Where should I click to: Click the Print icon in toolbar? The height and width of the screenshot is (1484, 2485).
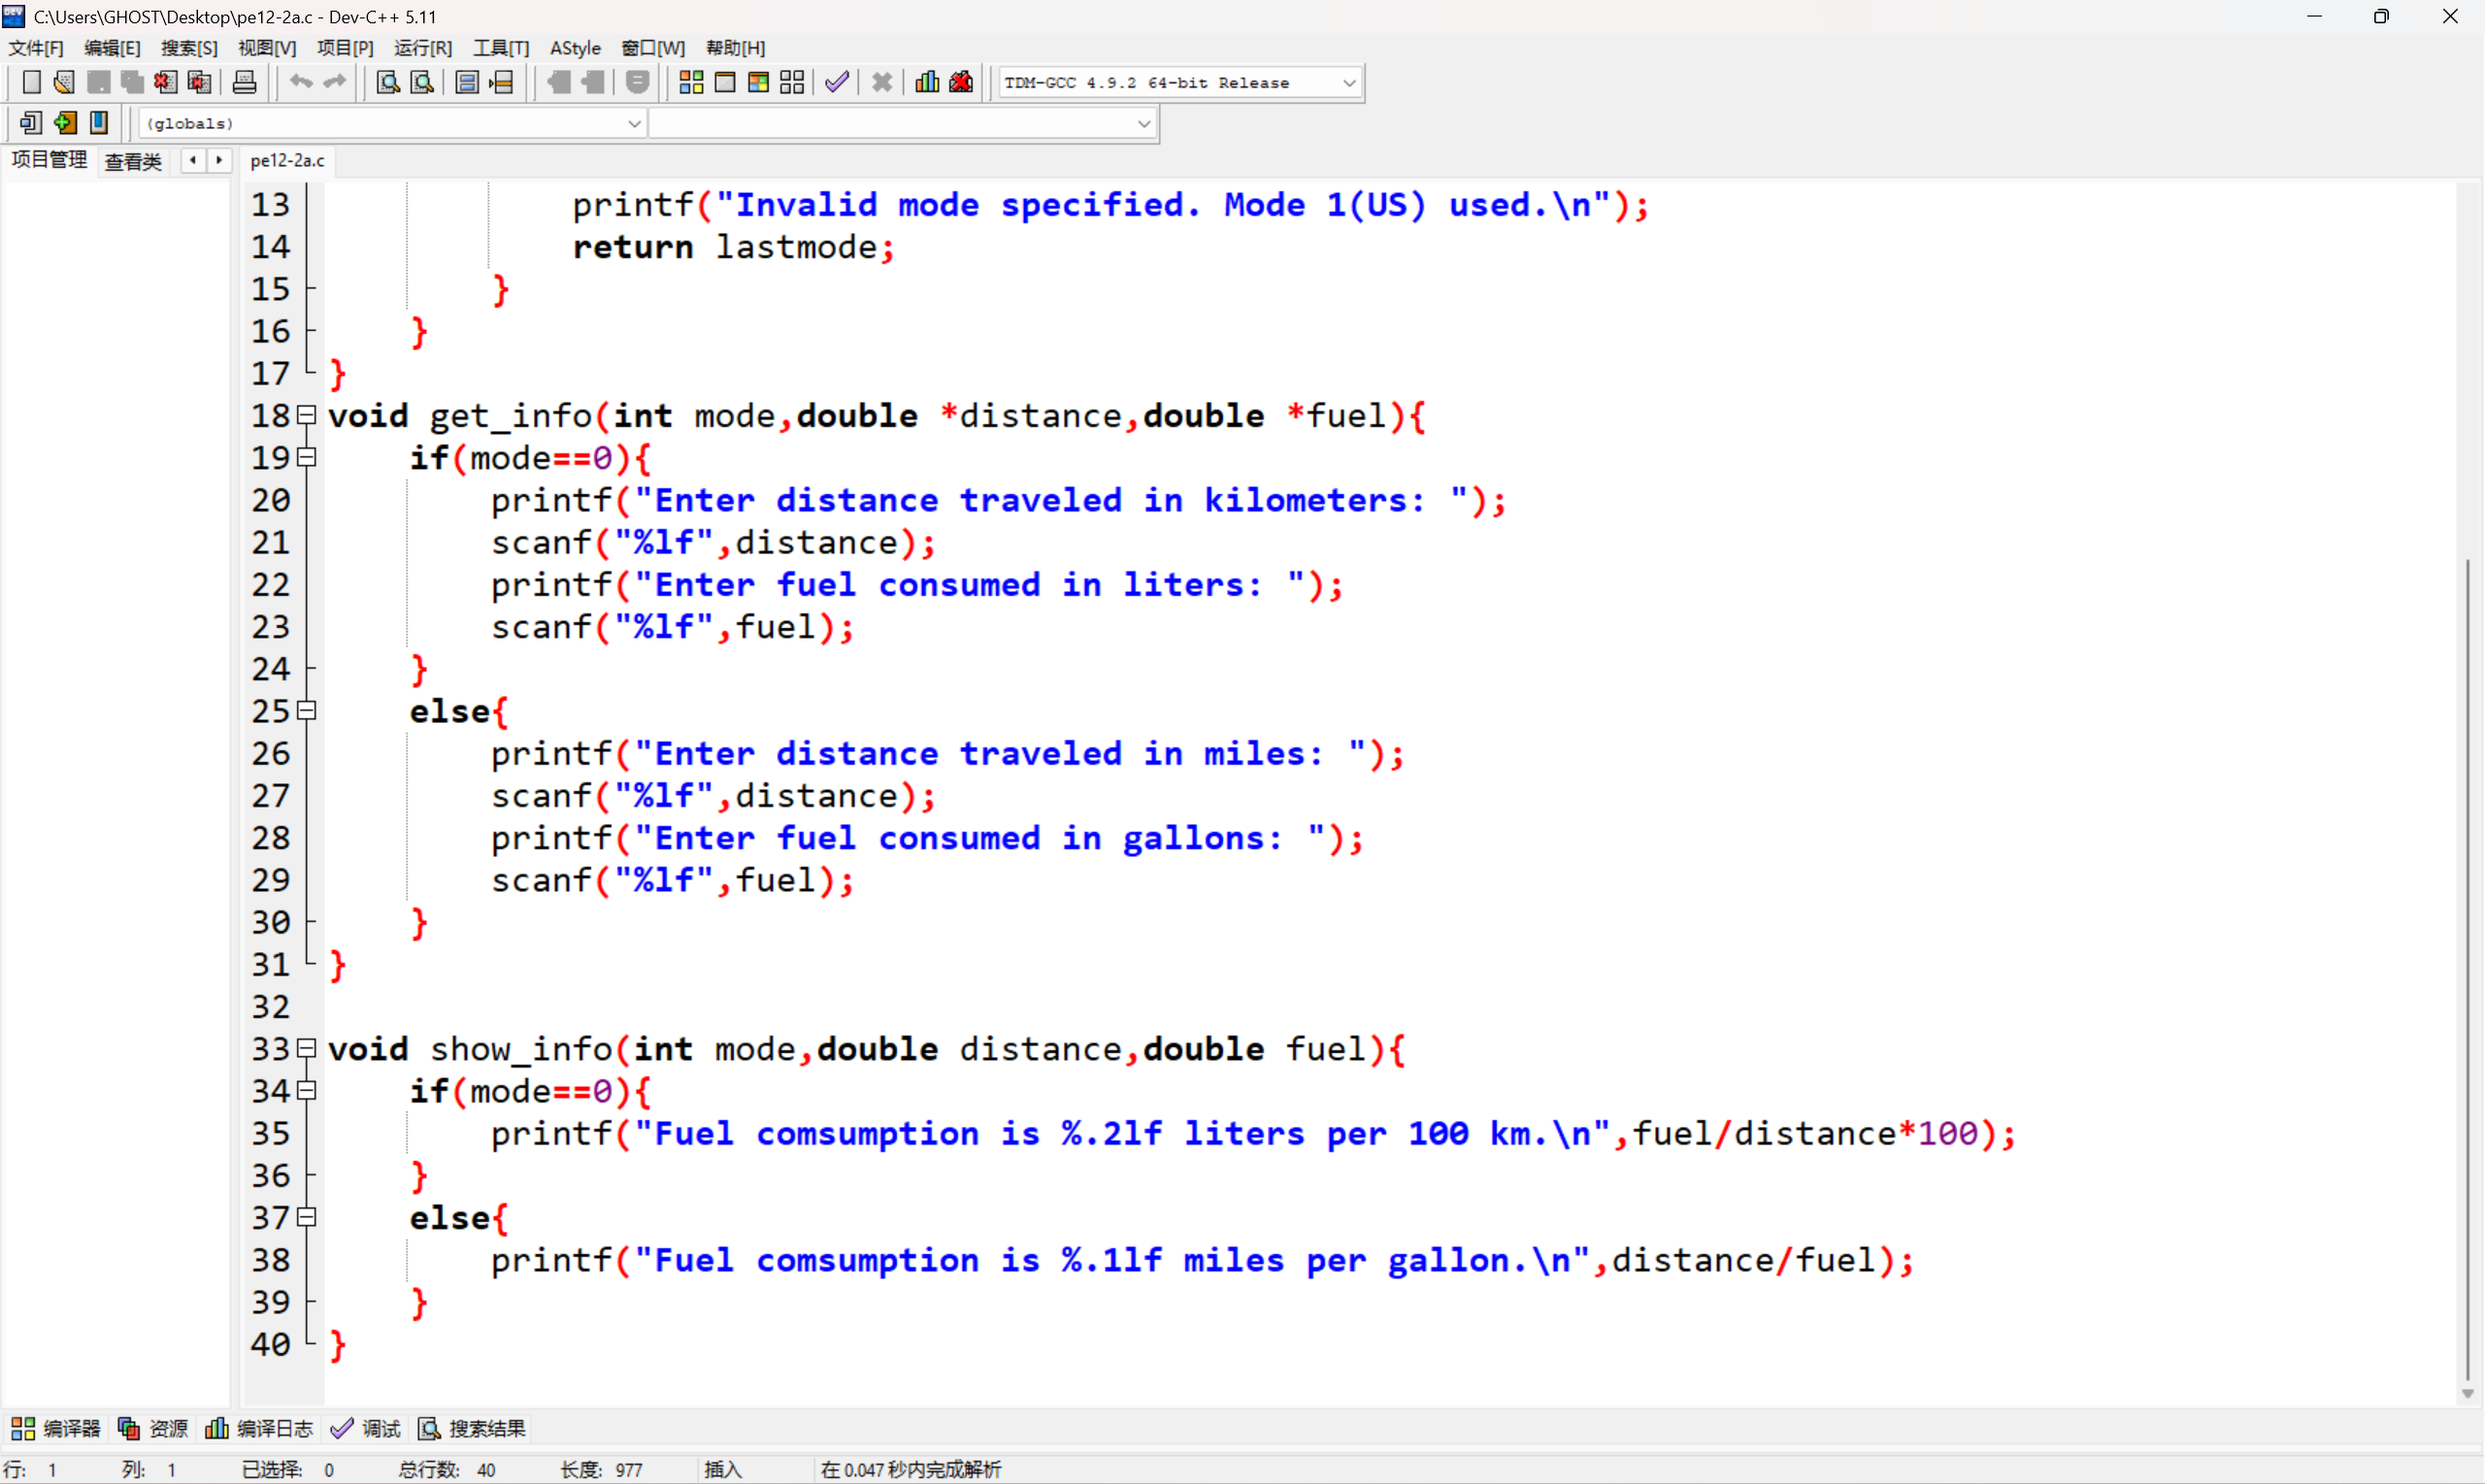[x=244, y=82]
